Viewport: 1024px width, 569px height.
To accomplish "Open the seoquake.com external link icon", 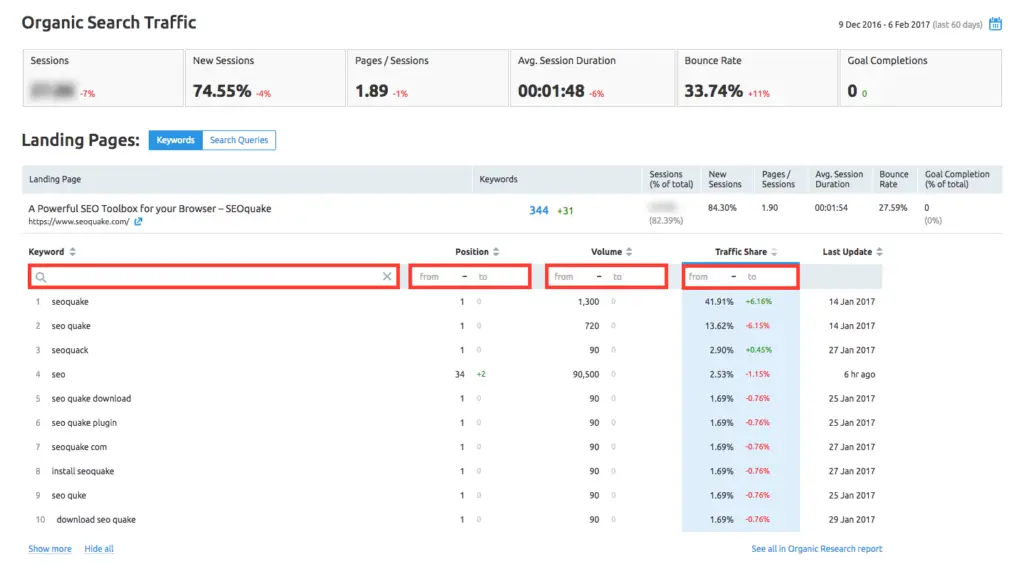I will [x=138, y=221].
